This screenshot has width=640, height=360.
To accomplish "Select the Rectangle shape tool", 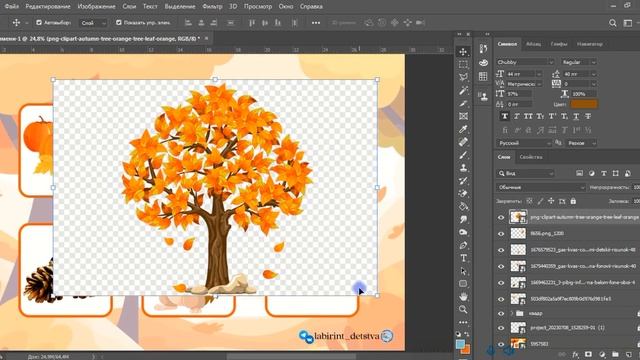I will tap(463, 284).
